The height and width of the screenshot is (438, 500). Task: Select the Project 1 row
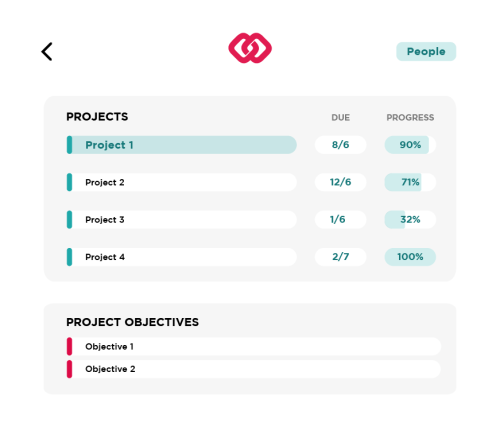182,145
